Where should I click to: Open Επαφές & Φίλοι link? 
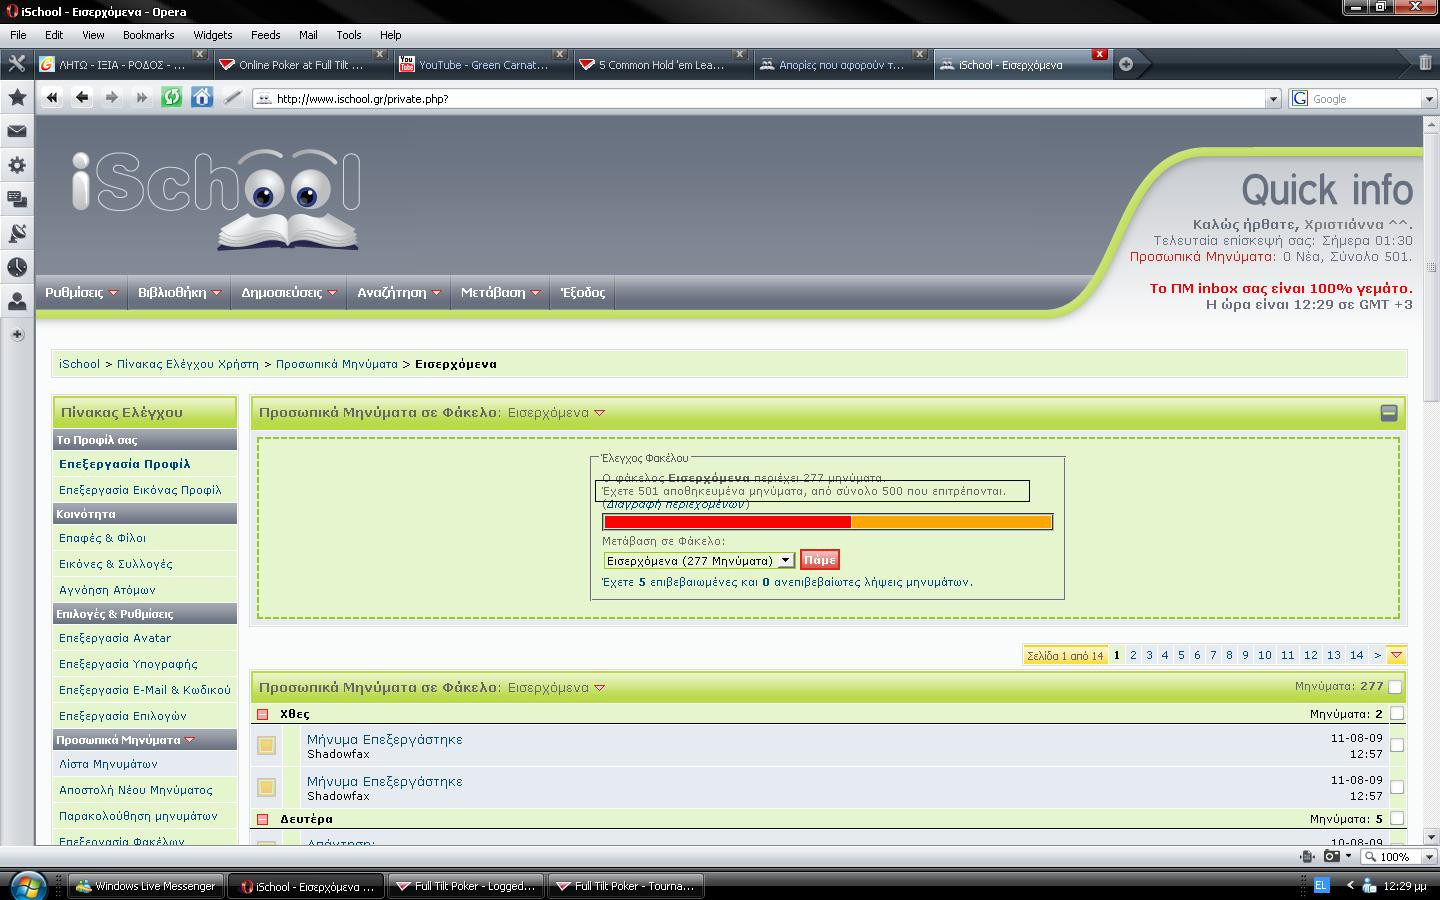102,538
